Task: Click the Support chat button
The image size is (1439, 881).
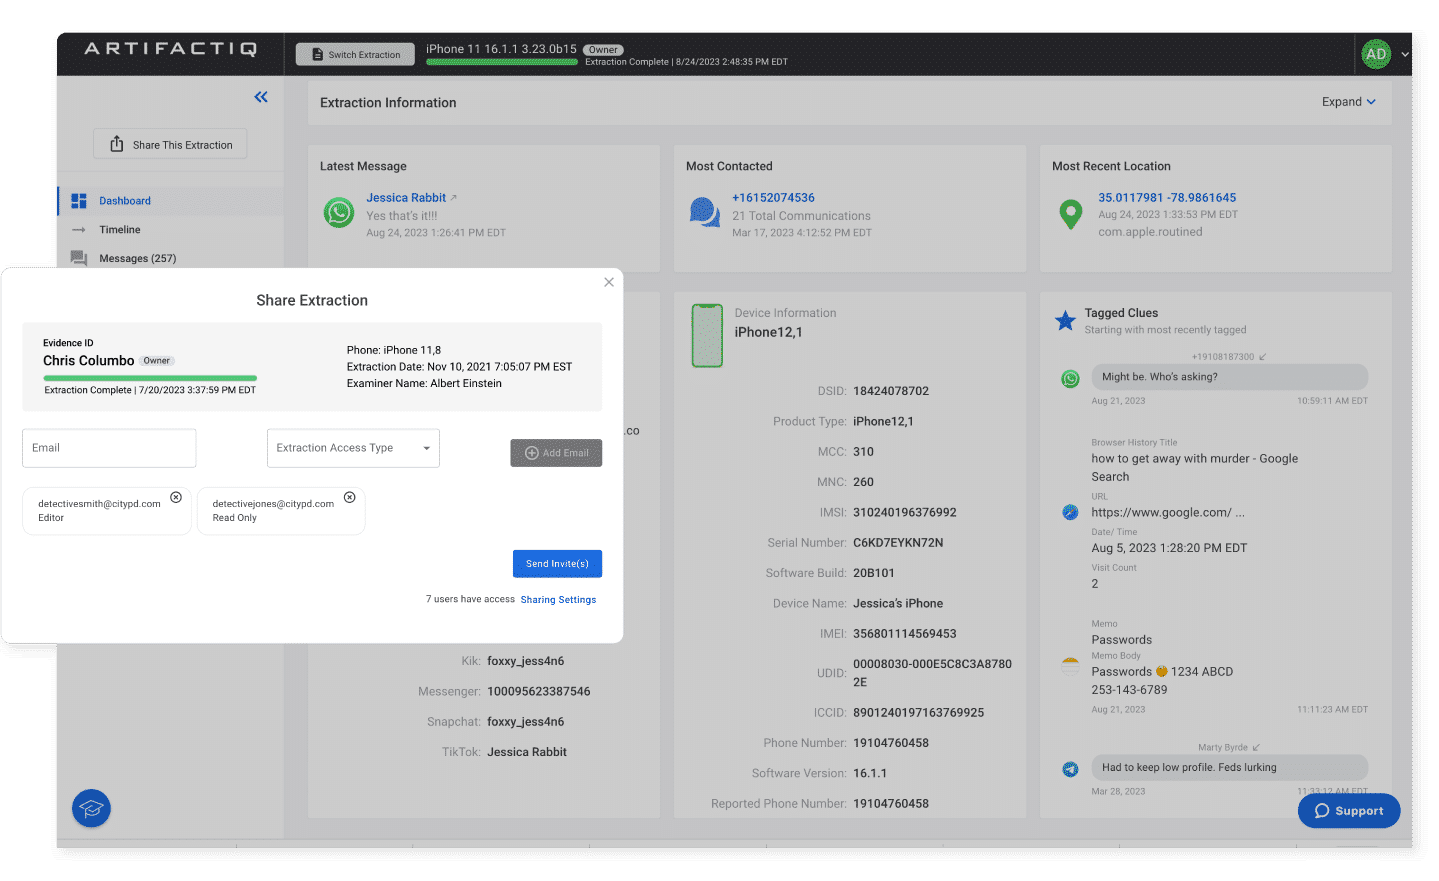Action: tap(1349, 811)
